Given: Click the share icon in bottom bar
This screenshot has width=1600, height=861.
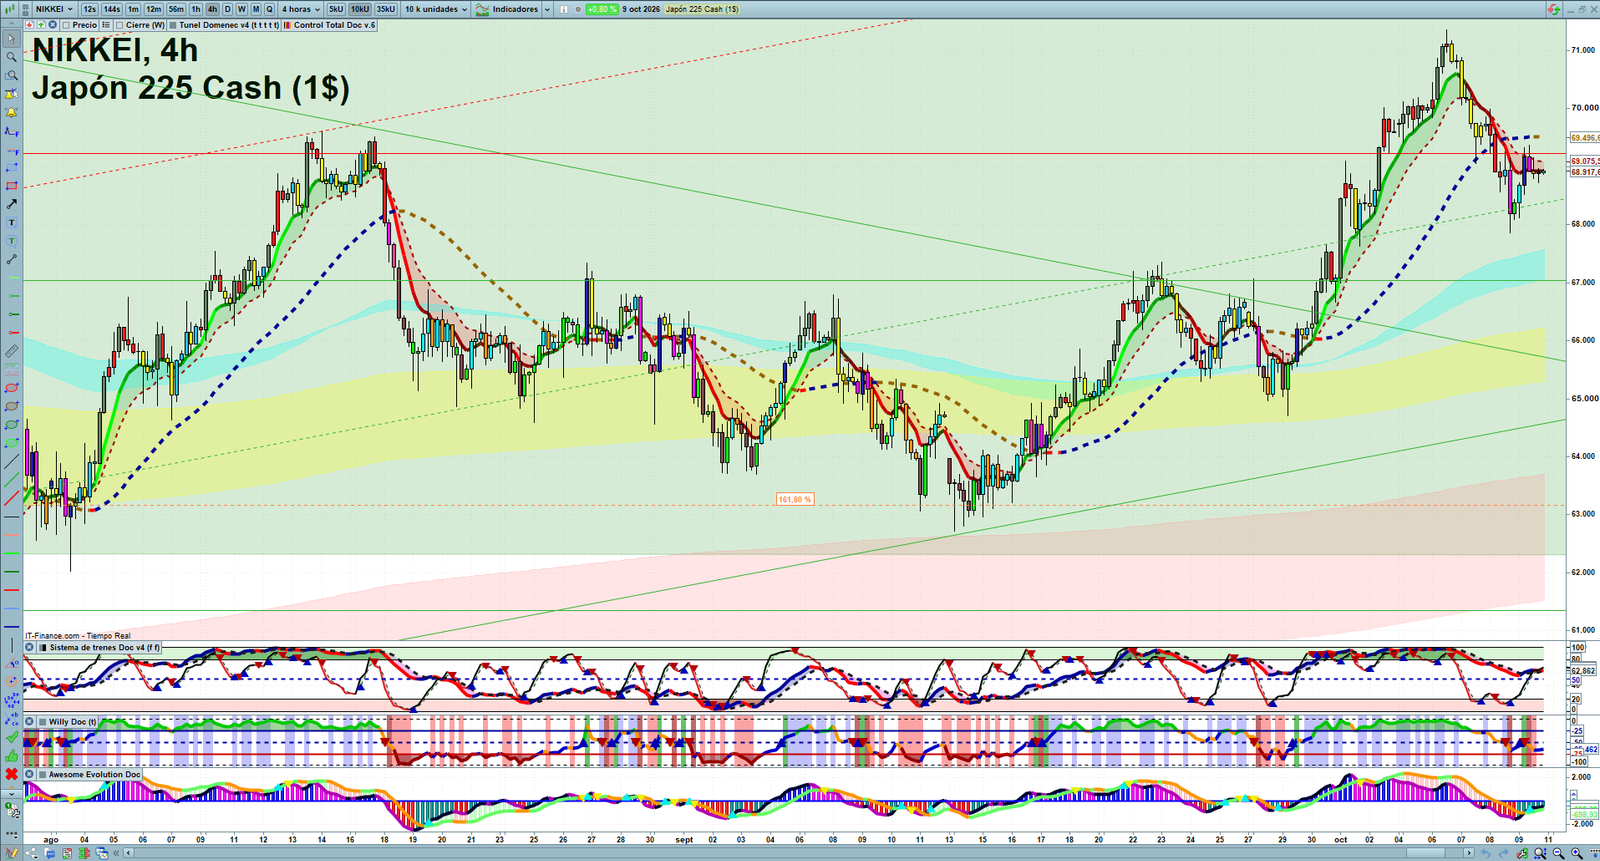Looking at the screenshot, I should tap(31, 853).
